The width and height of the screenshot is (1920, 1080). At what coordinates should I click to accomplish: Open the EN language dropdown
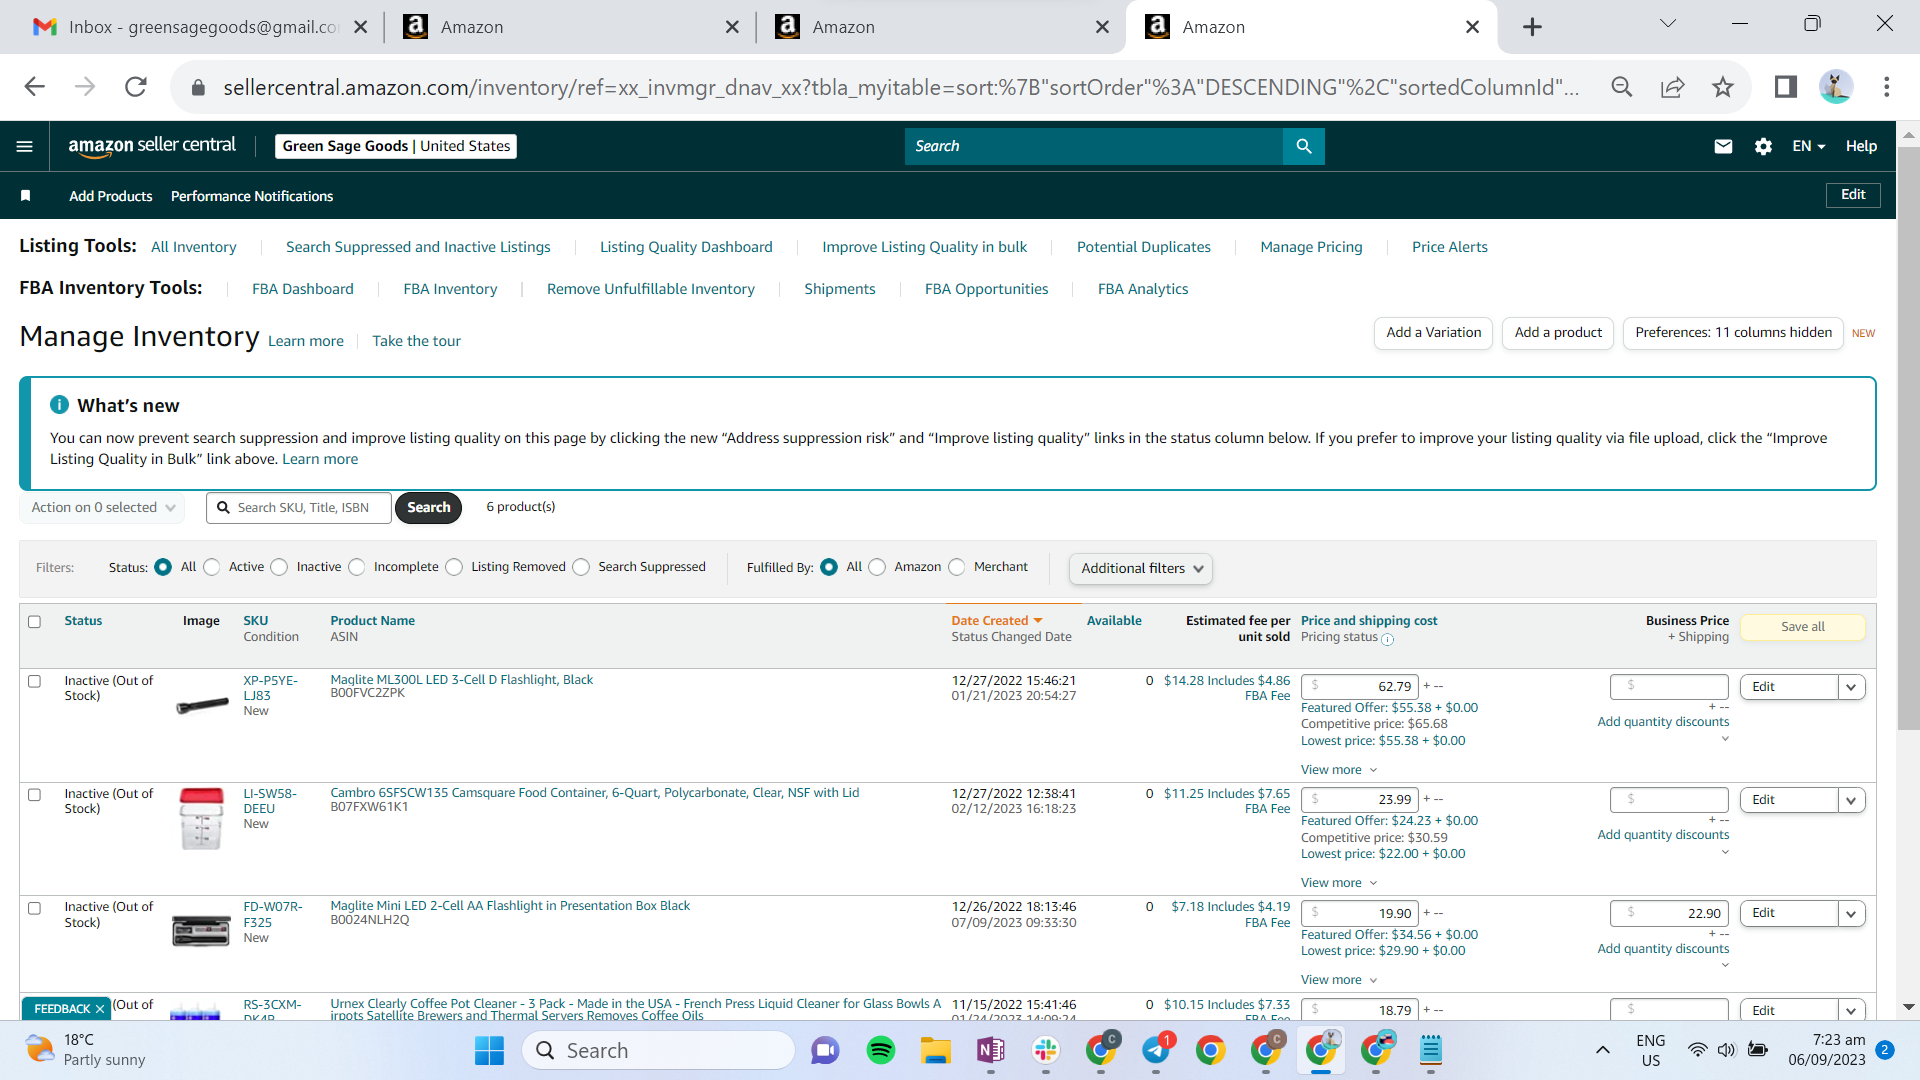pos(1809,146)
